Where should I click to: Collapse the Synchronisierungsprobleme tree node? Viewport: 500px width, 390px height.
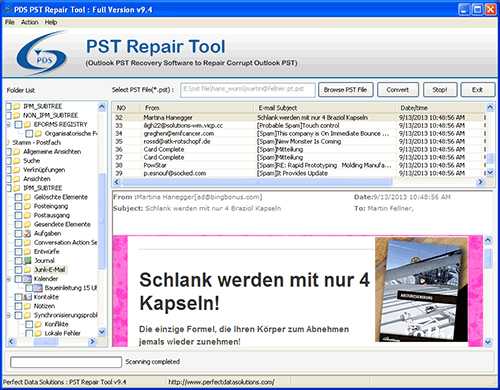tap(9, 315)
